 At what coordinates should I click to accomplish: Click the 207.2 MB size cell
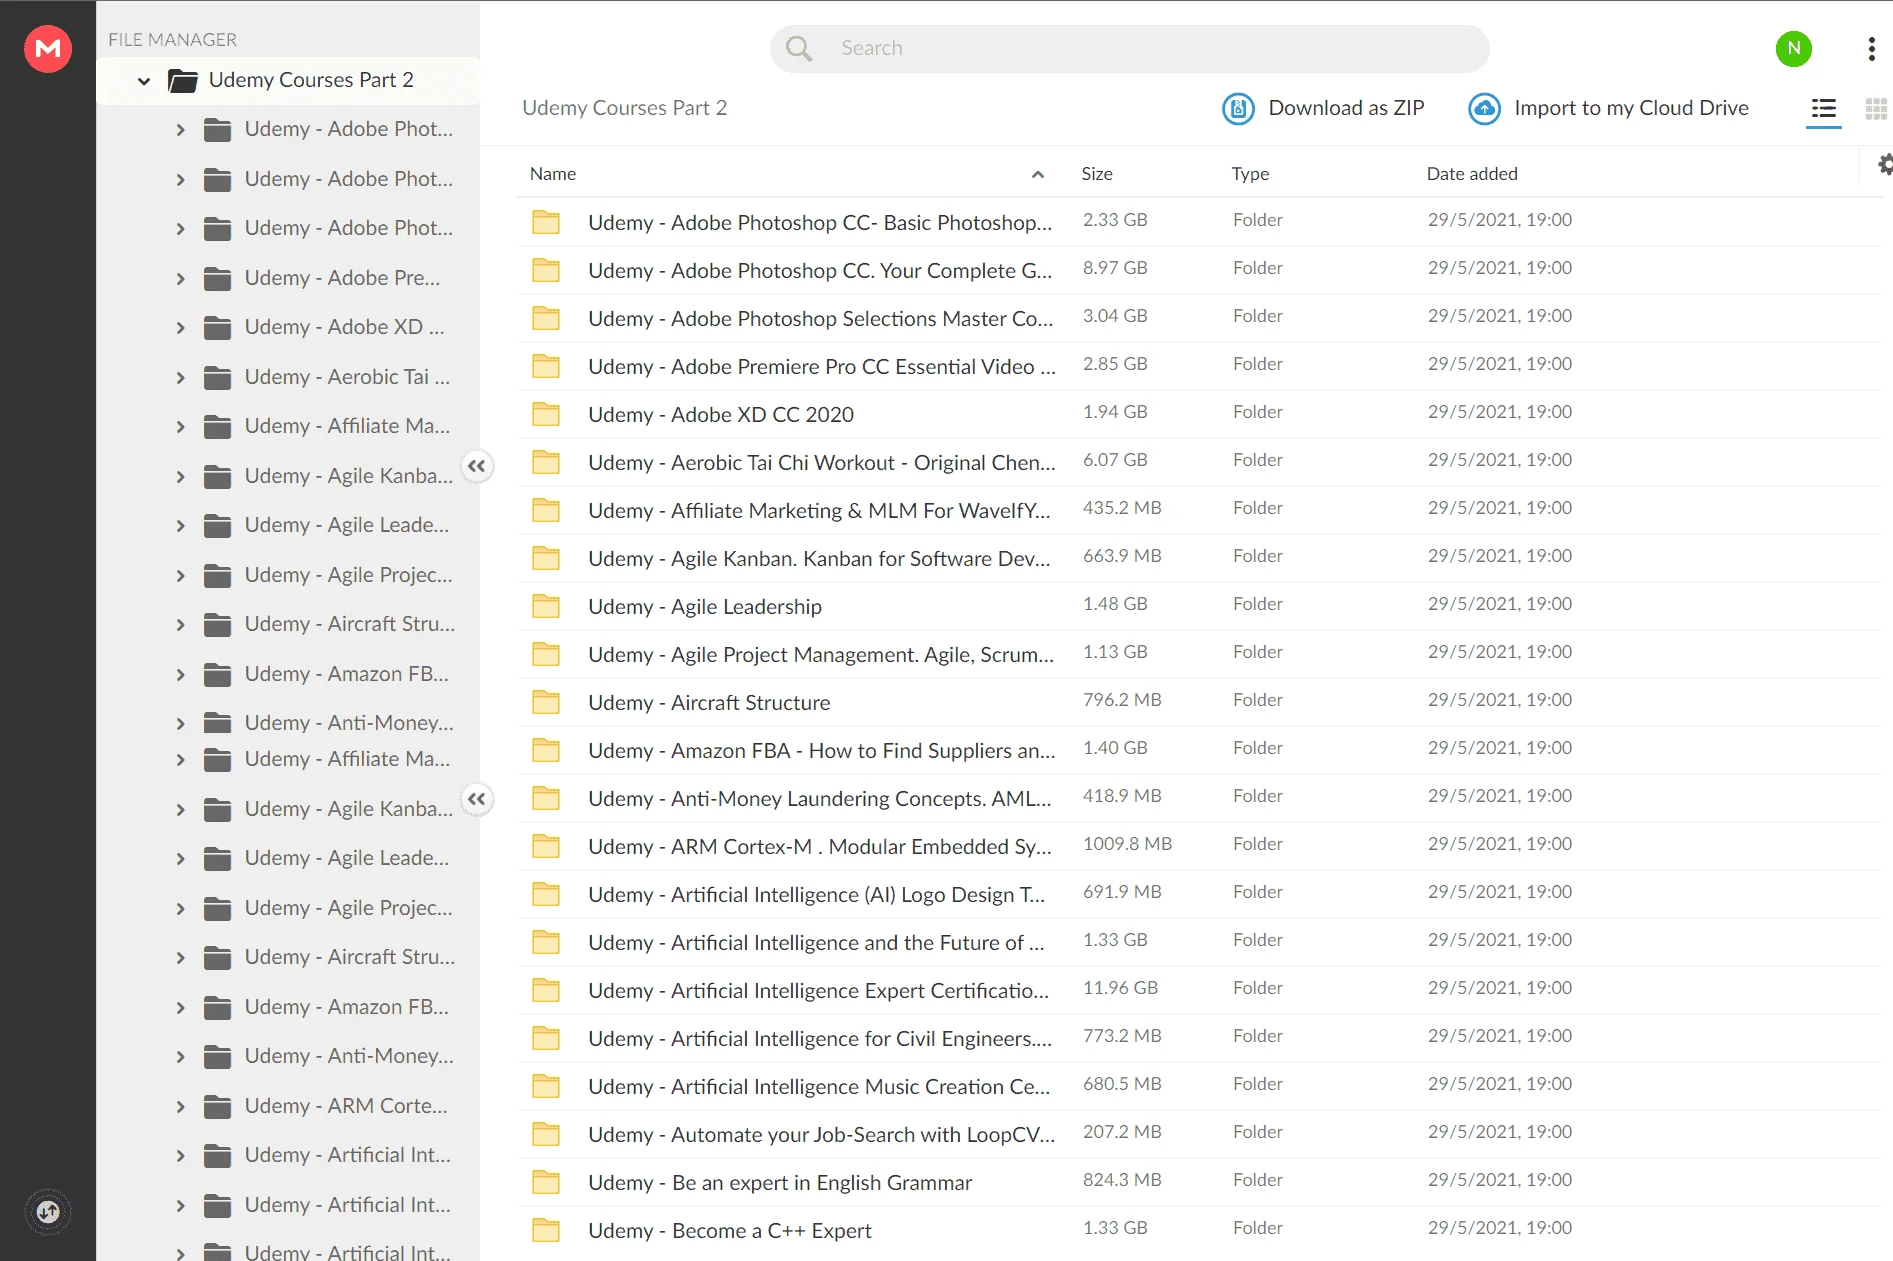(x=1122, y=1132)
